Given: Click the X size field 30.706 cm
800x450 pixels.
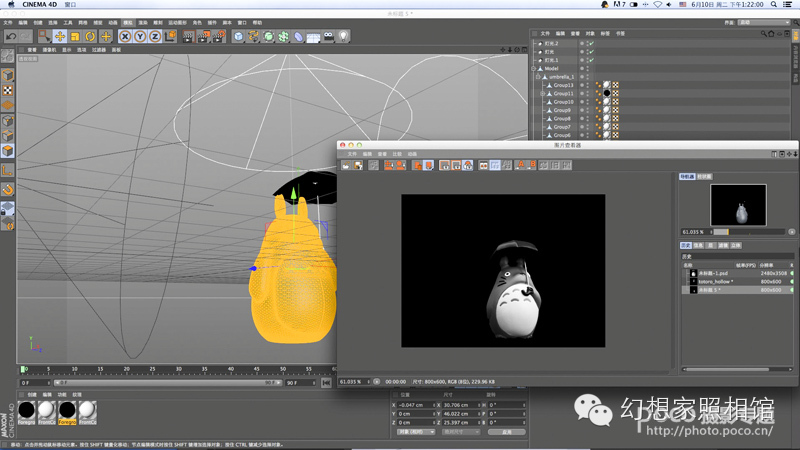Looking at the screenshot, I should coord(461,405).
